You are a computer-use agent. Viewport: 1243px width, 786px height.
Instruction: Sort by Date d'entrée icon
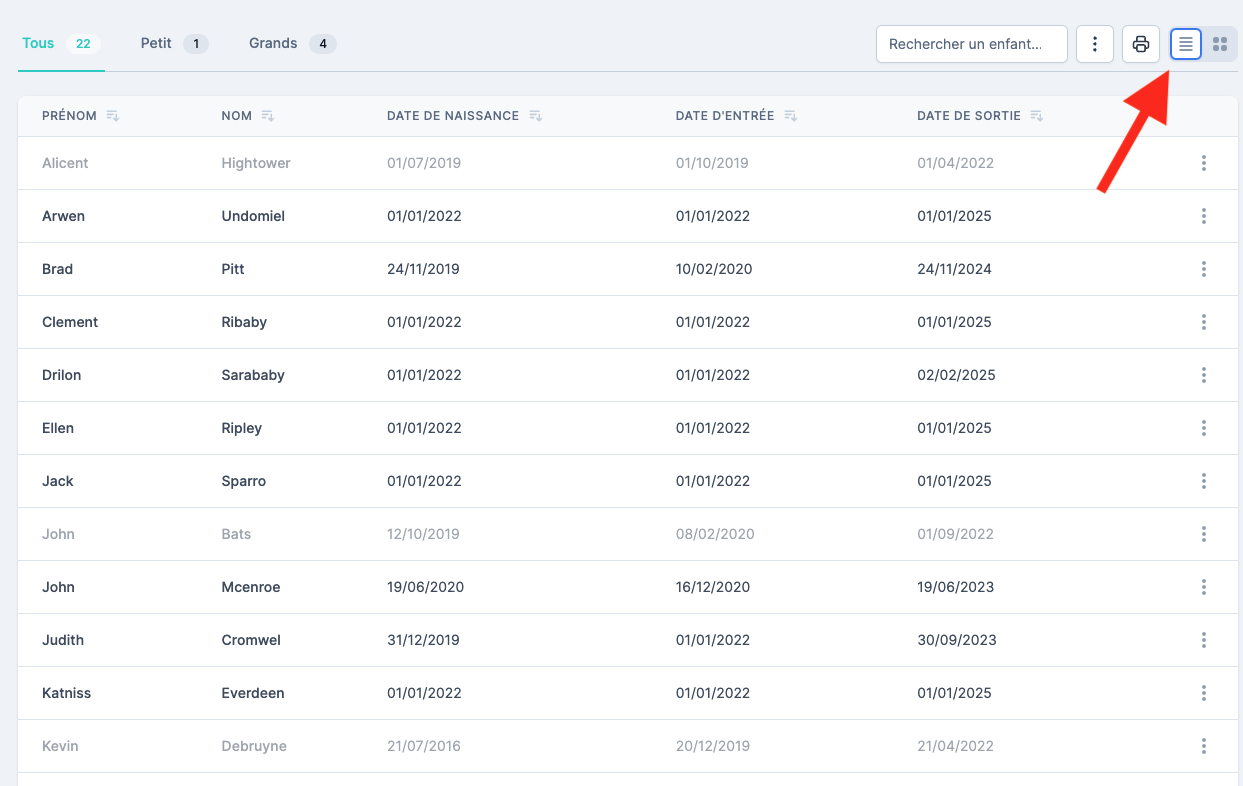coord(790,116)
